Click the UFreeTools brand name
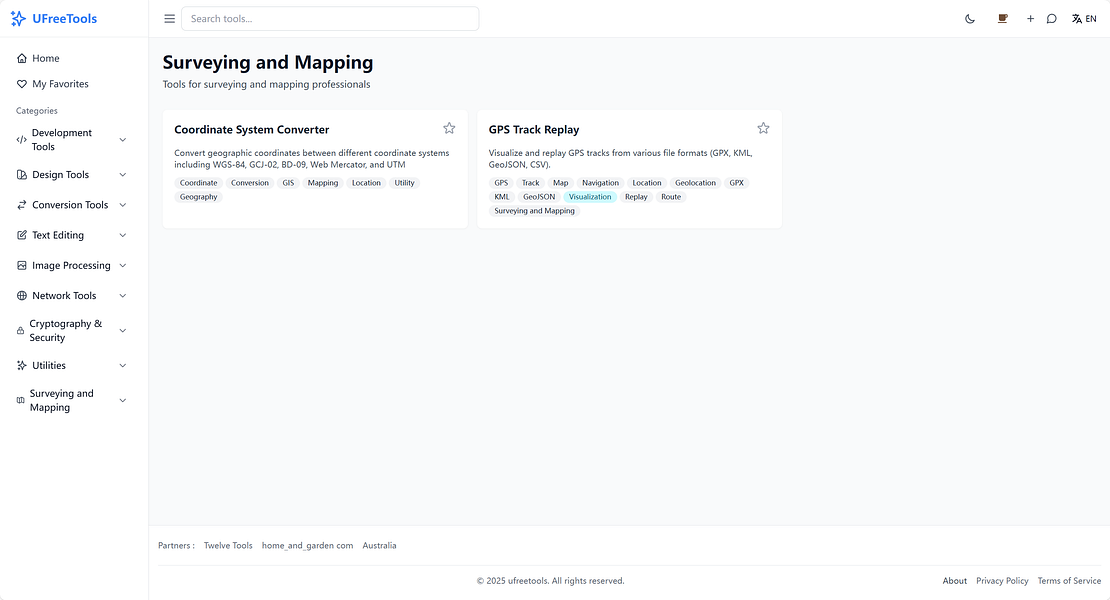The height and width of the screenshot is (600, 1110). pos(64,18)
